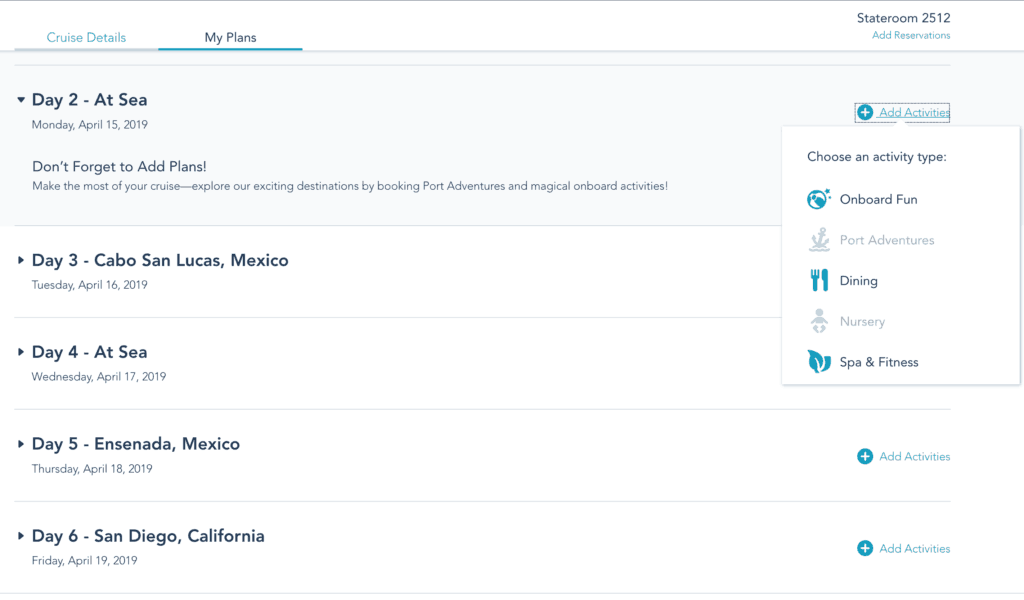Select Spa & Fitness in the activity menu
Screen dimensions: 1024x600
[x=879, y=362]
